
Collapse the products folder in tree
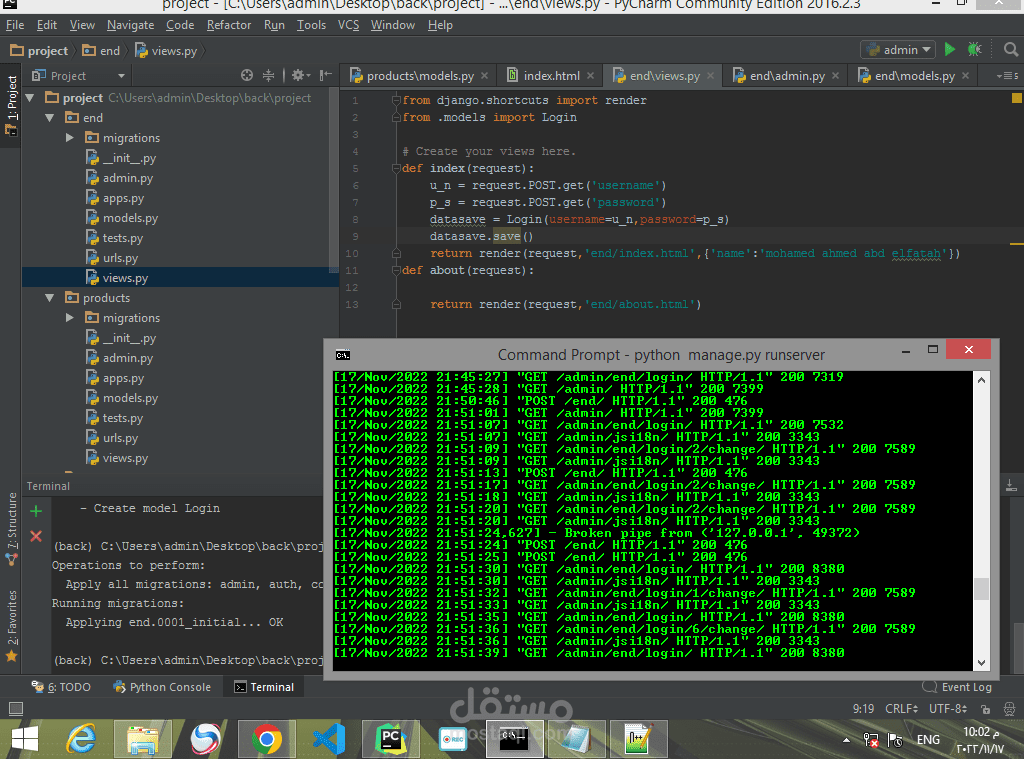click(x=50, y=298)
